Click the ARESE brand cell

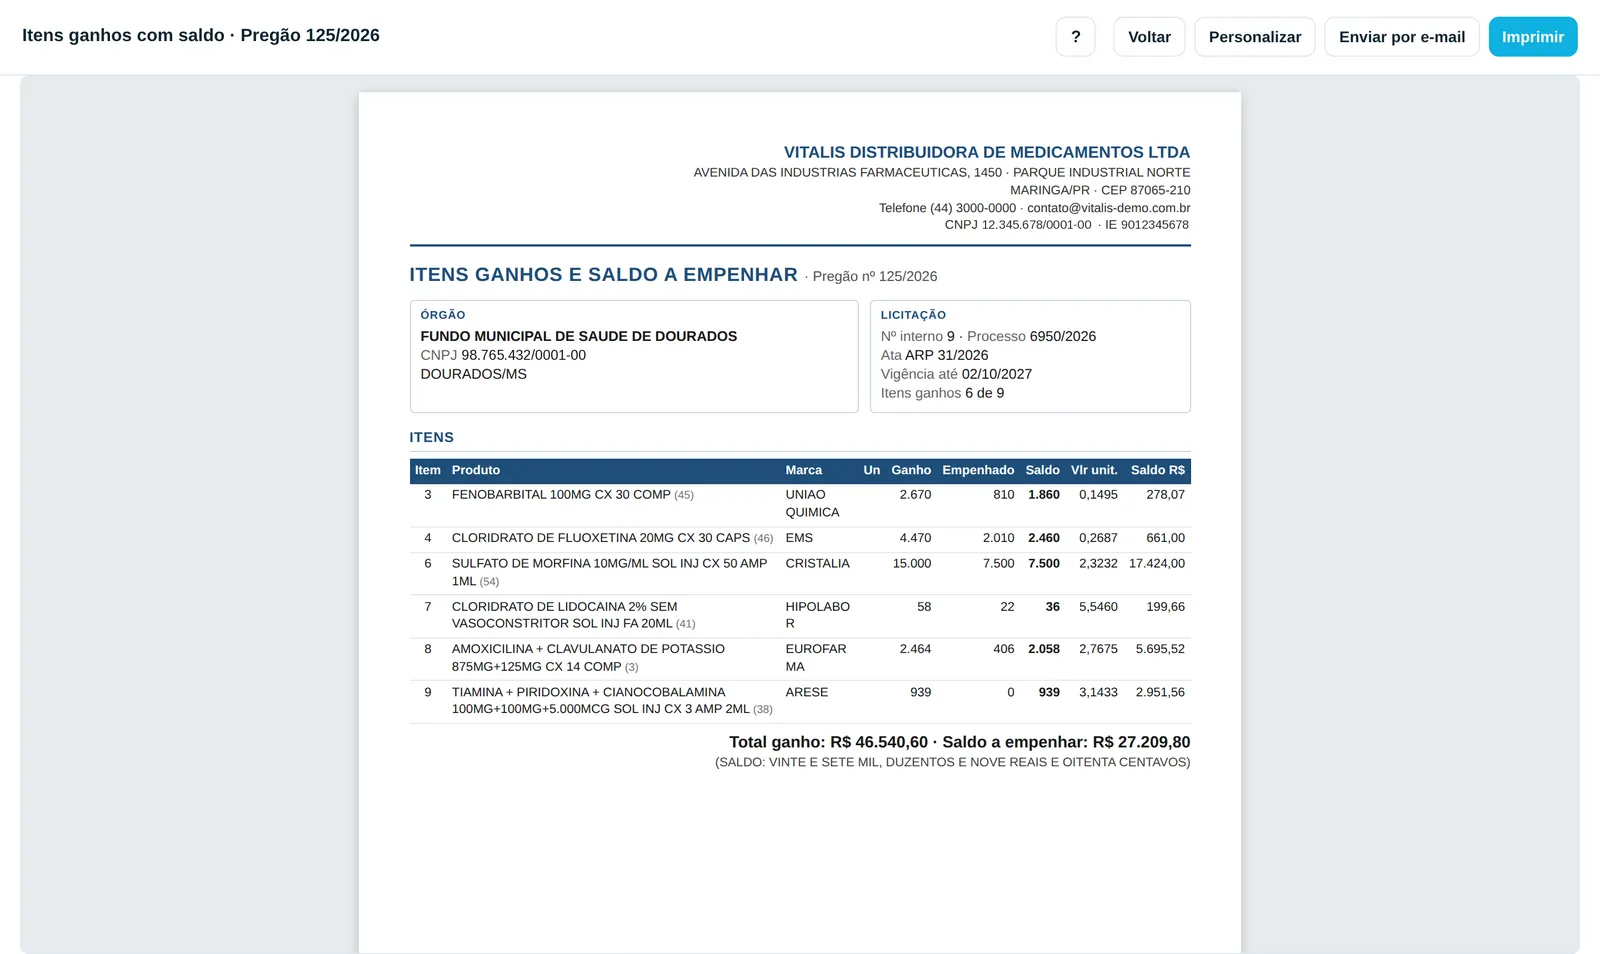point(807,692)
